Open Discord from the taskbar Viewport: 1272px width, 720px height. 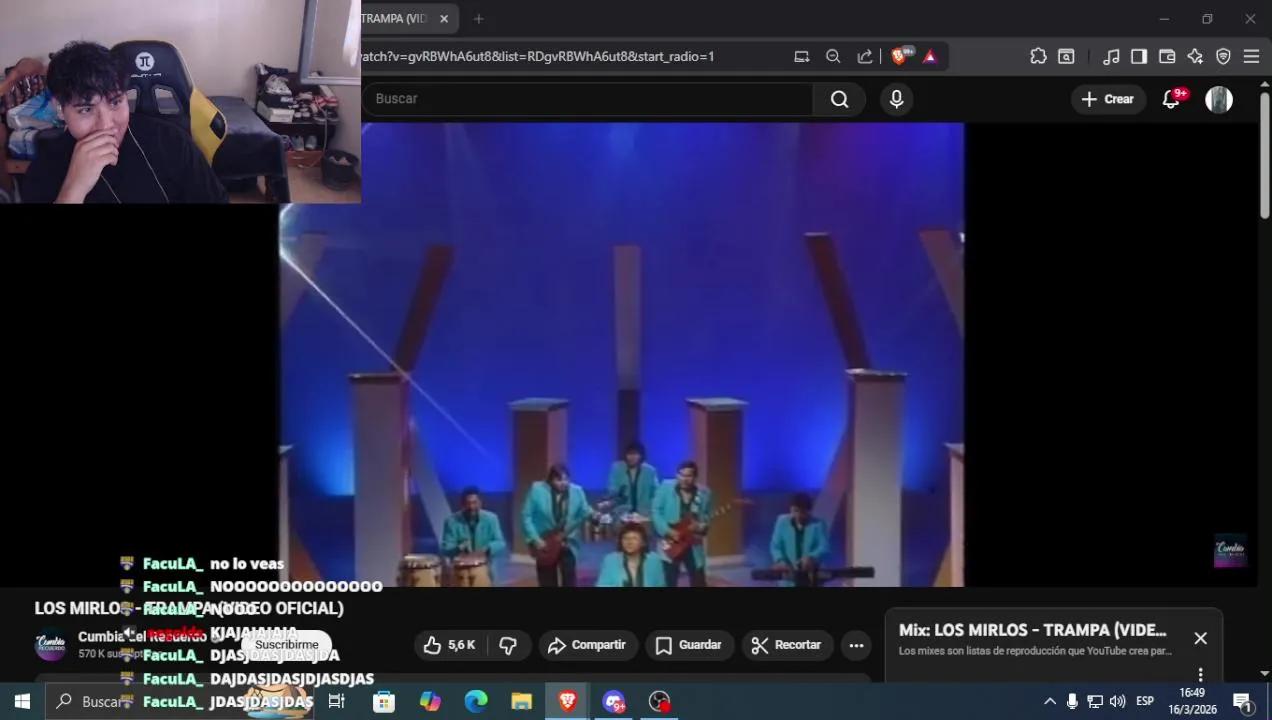pyautogui.click(x=614, y=701)
